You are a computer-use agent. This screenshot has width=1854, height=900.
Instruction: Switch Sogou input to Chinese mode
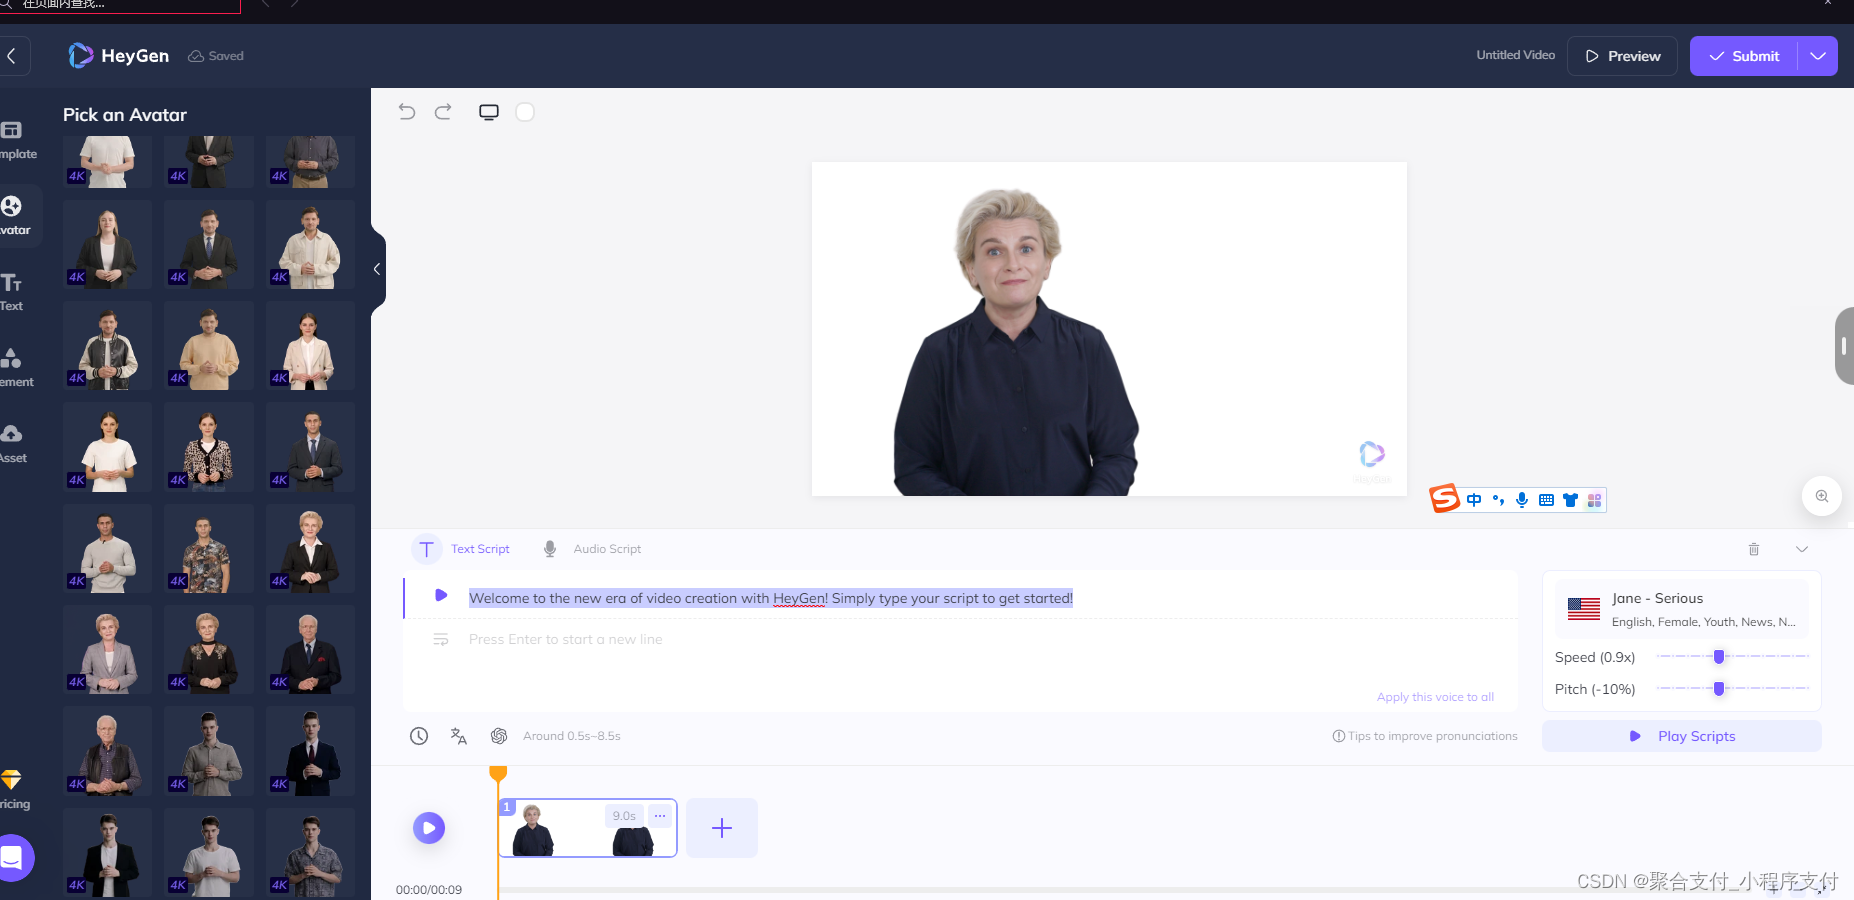pyautogui.click(x=1474, y=499)
